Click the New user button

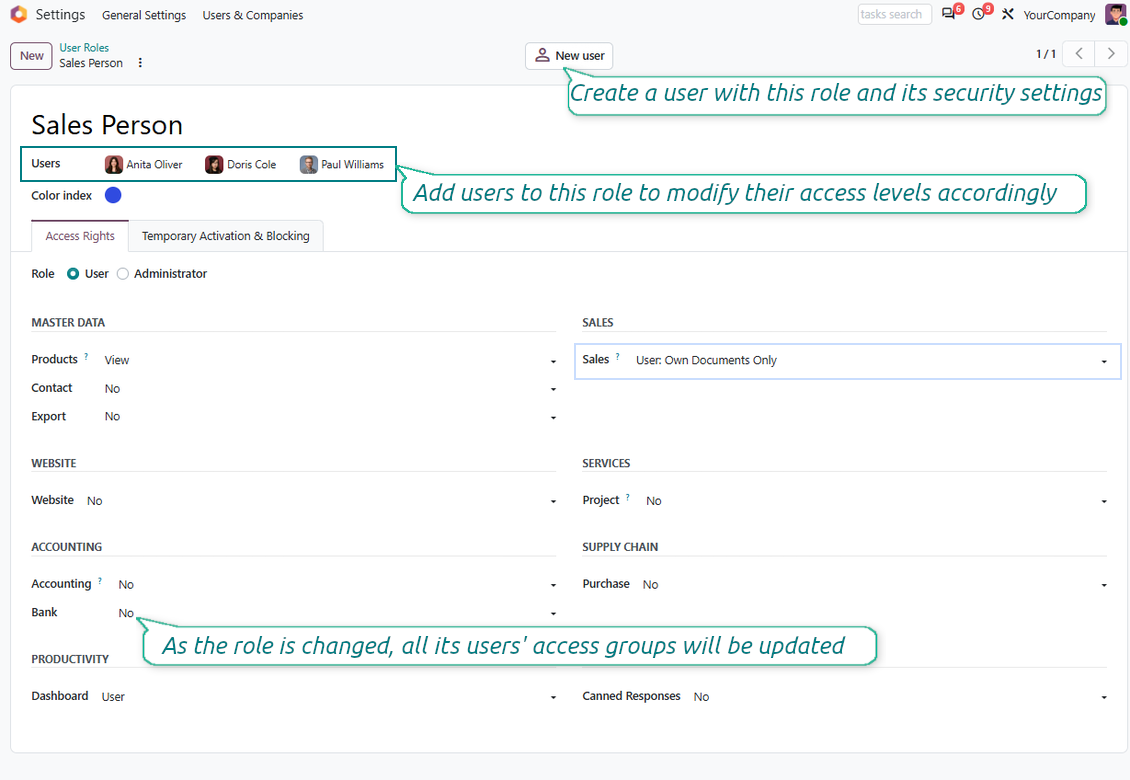(569, 56)
